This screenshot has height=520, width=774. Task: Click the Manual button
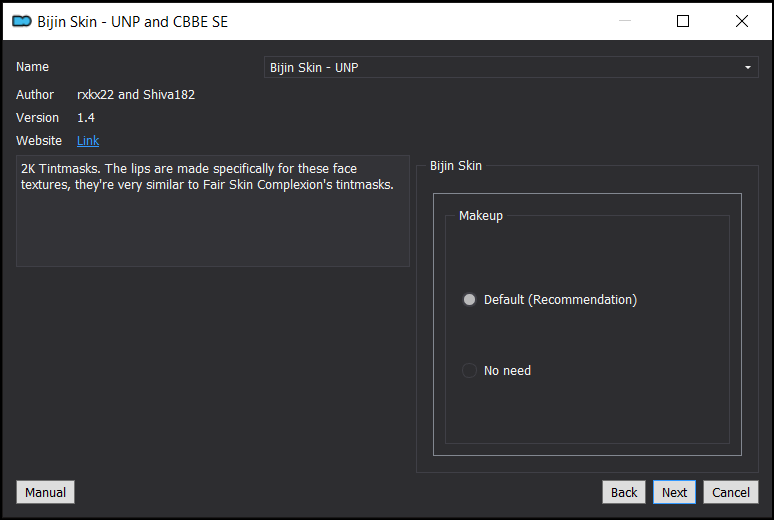45,492
